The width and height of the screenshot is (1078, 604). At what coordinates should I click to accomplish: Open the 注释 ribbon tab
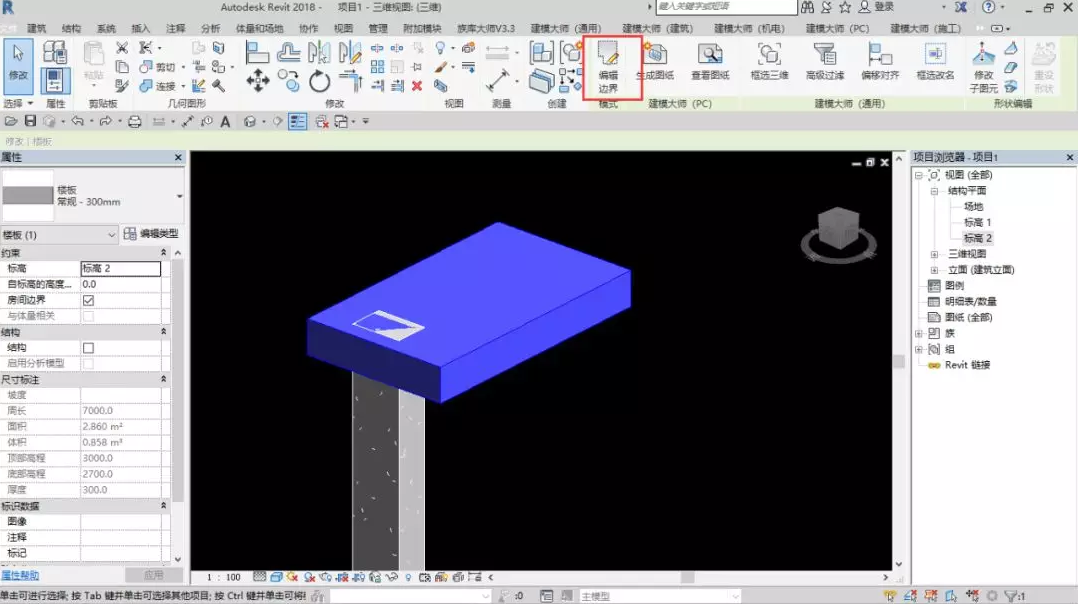click(175, 28)
